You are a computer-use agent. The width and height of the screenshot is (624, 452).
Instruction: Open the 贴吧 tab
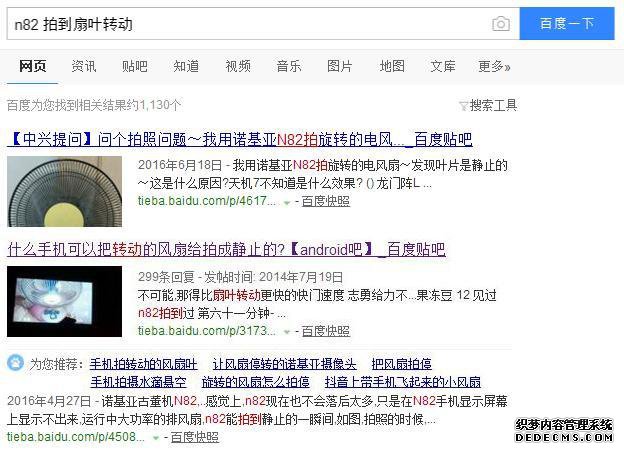pyautogui.click(x=135, y=66)
